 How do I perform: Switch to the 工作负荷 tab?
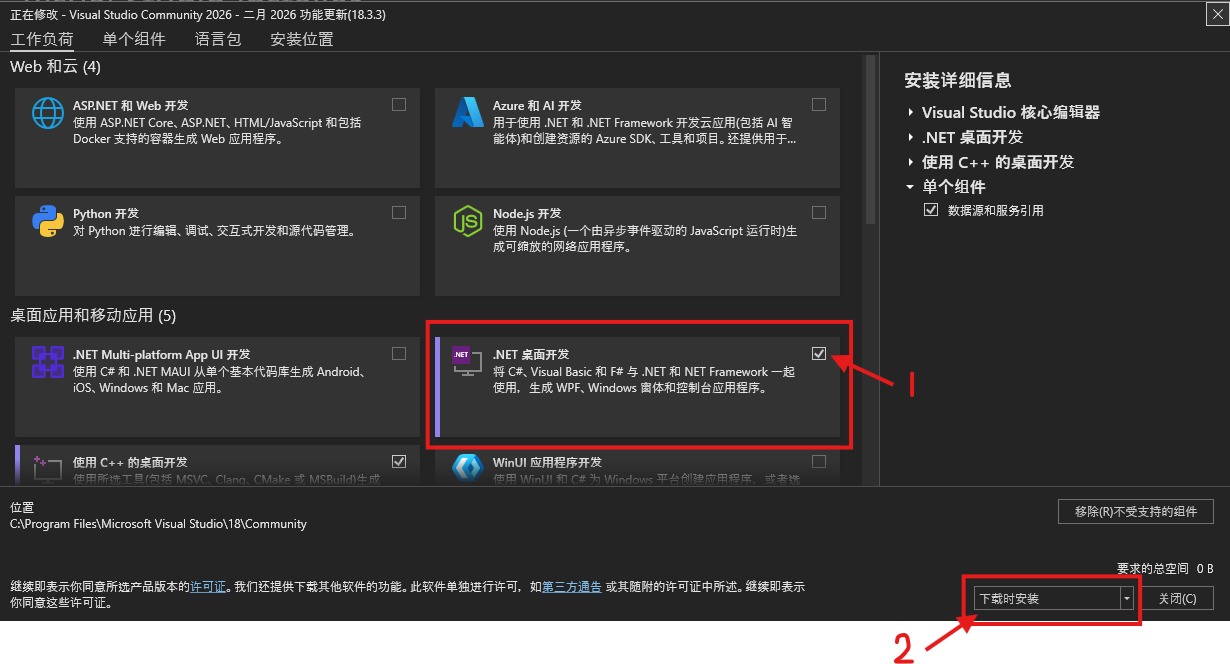tap(42, 39)
